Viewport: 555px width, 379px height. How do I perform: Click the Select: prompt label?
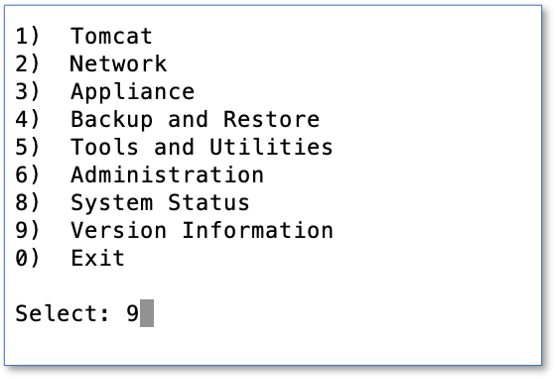pos(62,313)
